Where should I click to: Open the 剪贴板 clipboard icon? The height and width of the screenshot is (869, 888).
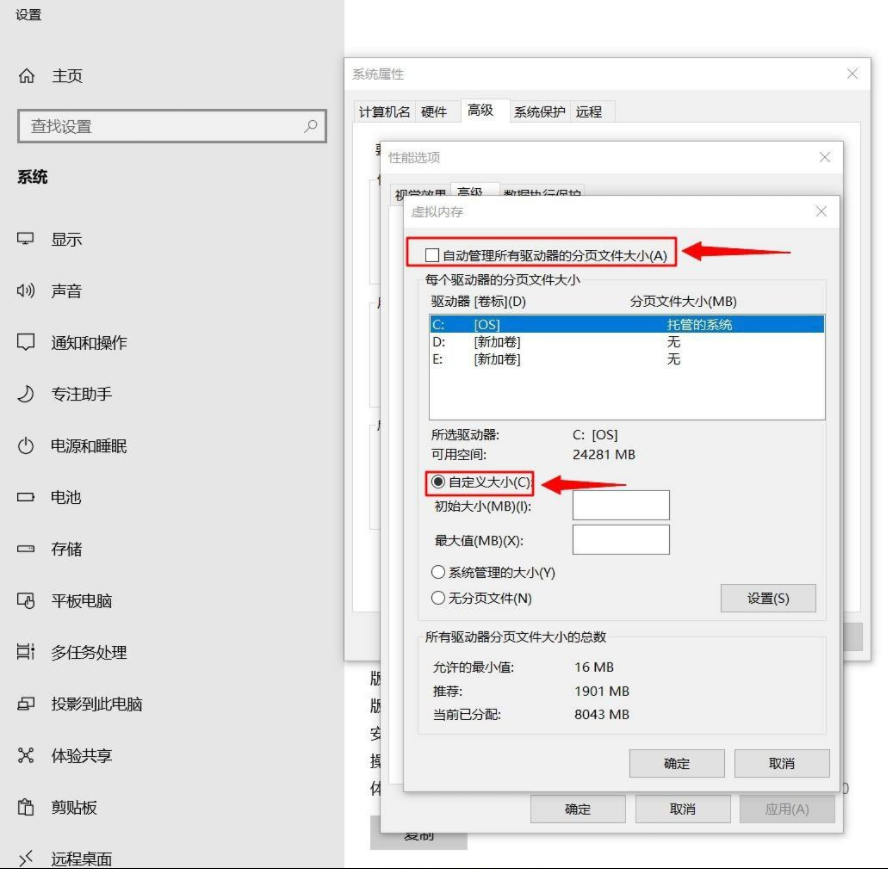point(25,807)
